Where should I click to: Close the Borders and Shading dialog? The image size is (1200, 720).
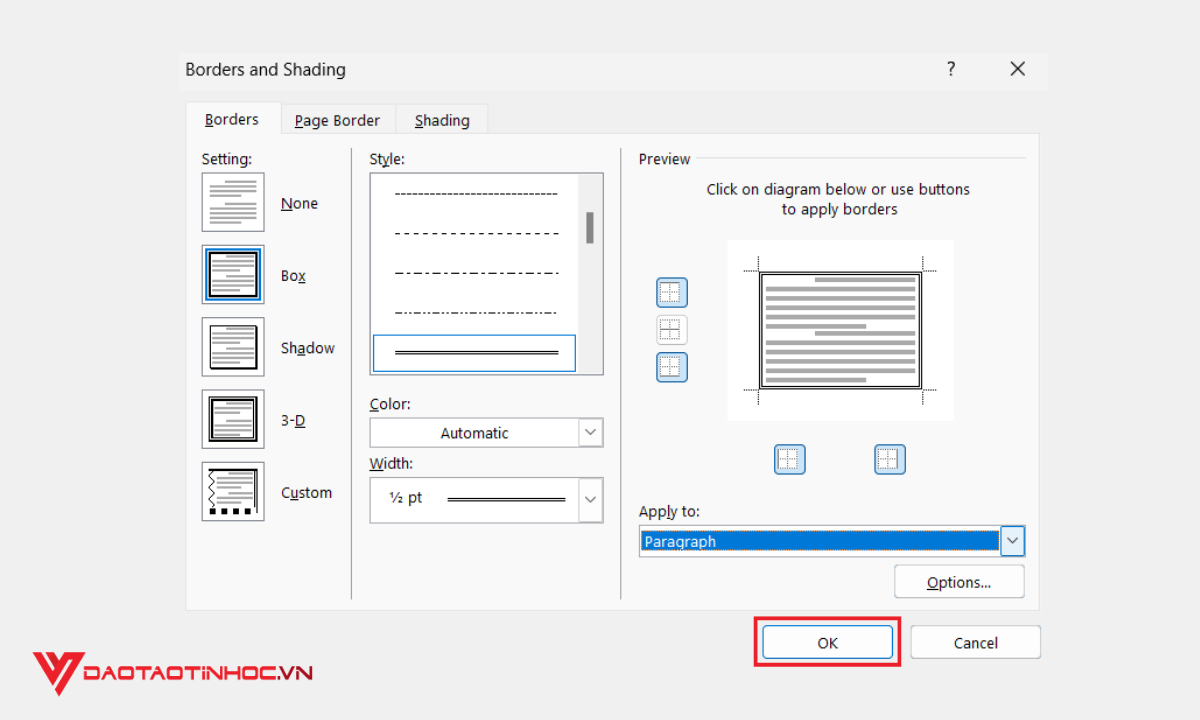pos(1018,69)
